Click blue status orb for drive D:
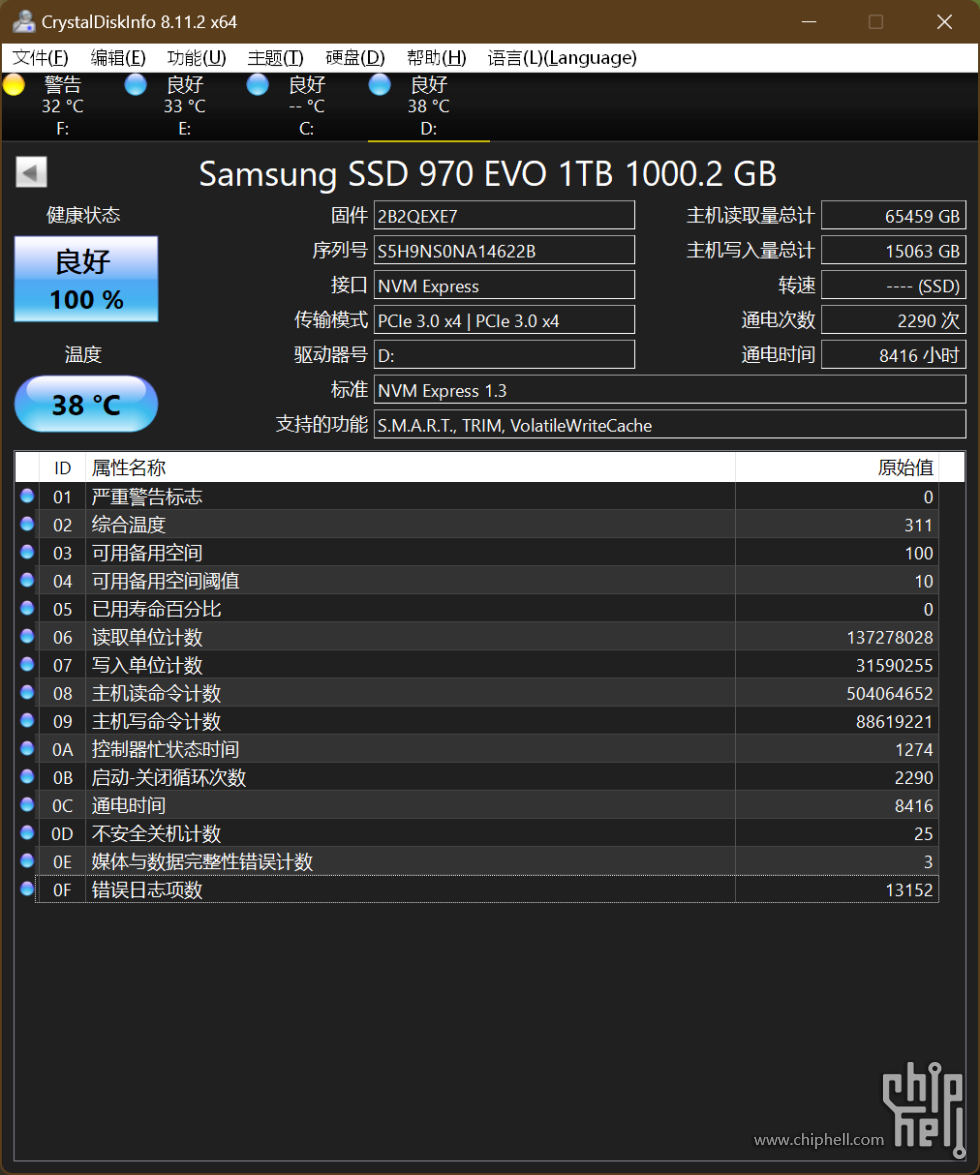 tap(380, 85)
